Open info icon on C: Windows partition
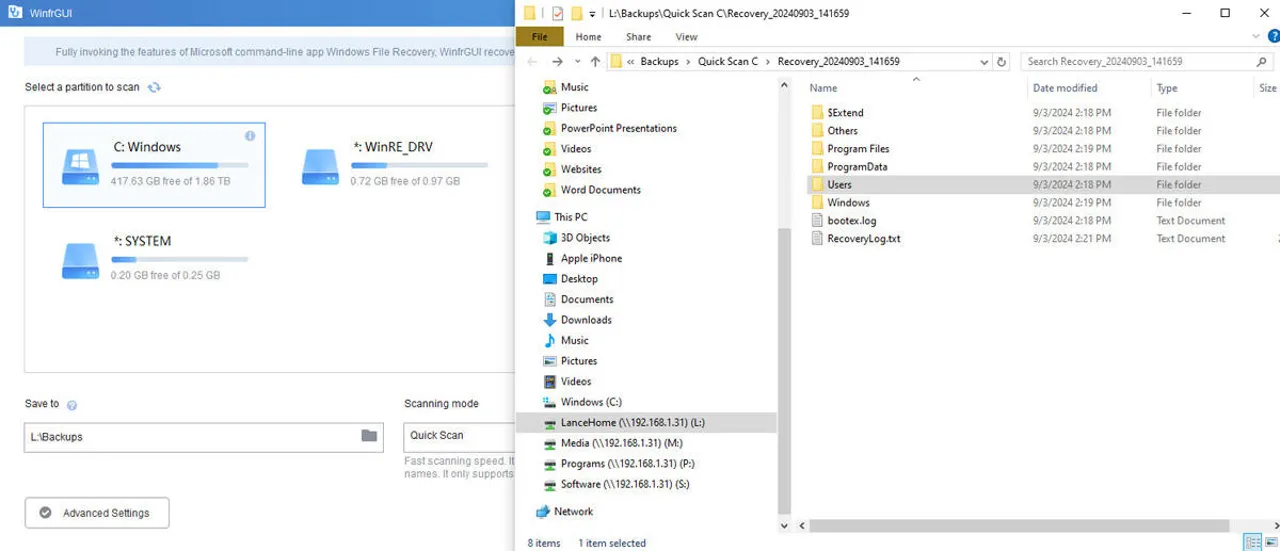Screen dimensions: 1280x551 250,136
